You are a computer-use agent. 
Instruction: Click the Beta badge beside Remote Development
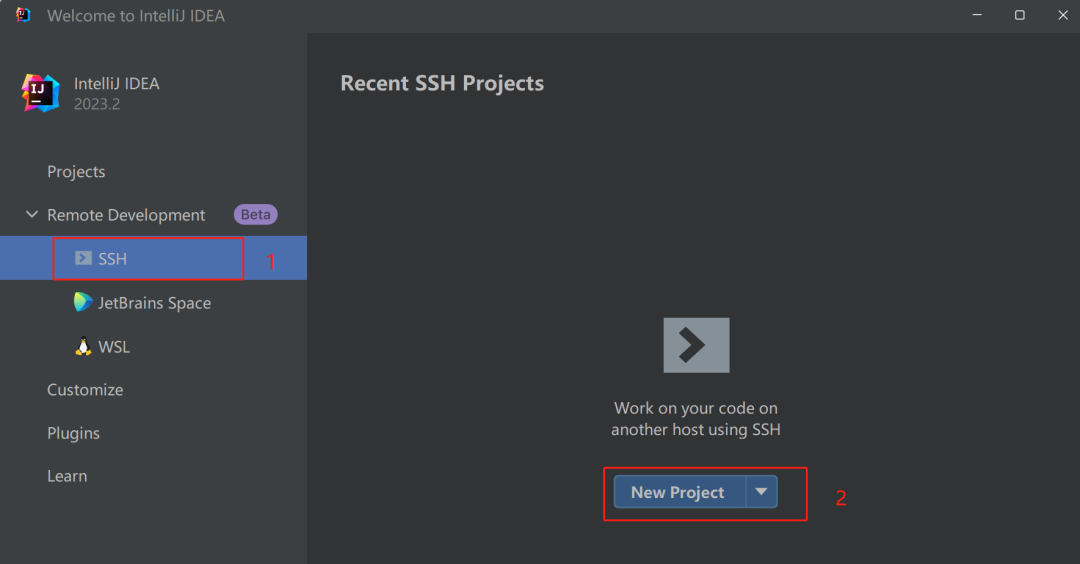click(255, 214)
